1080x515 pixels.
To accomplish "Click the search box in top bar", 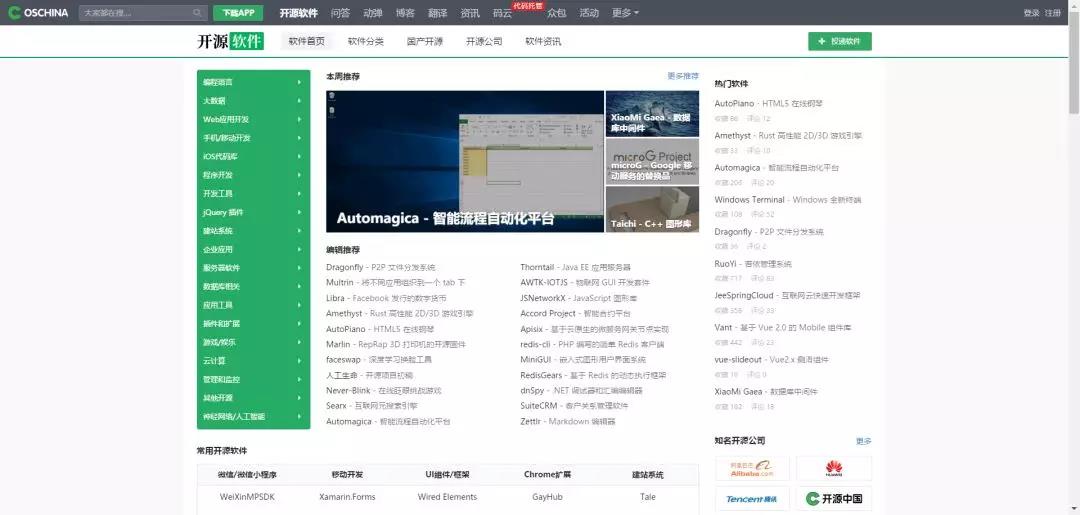I will tap(143, 12).
